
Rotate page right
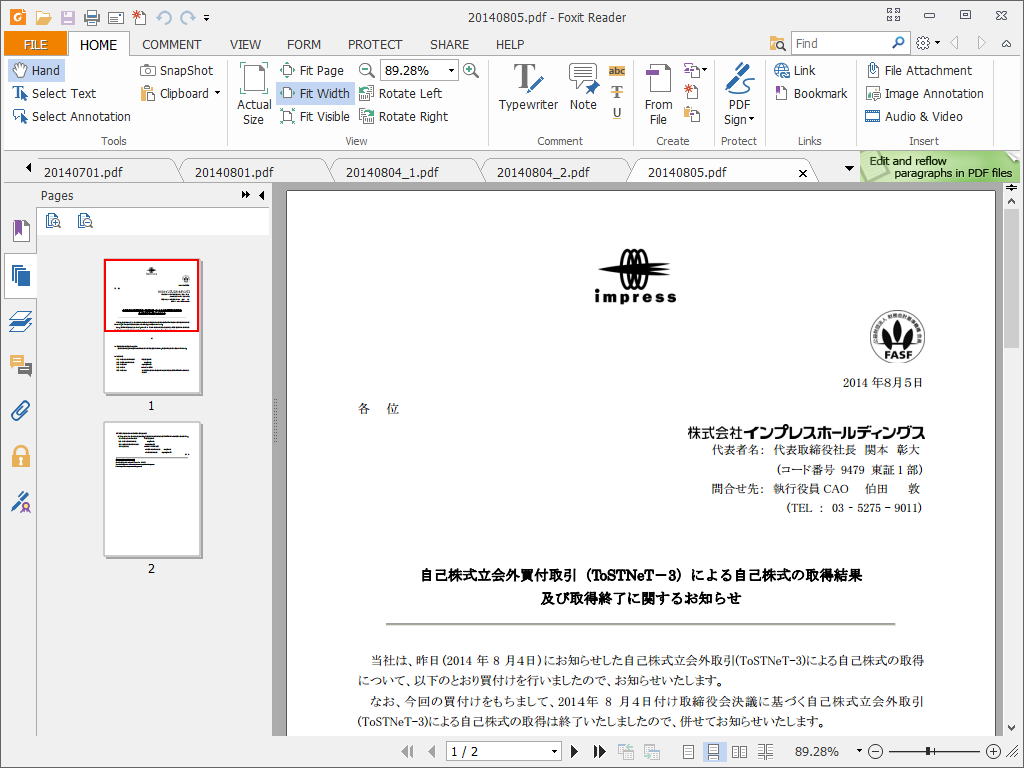coord(404,116)
